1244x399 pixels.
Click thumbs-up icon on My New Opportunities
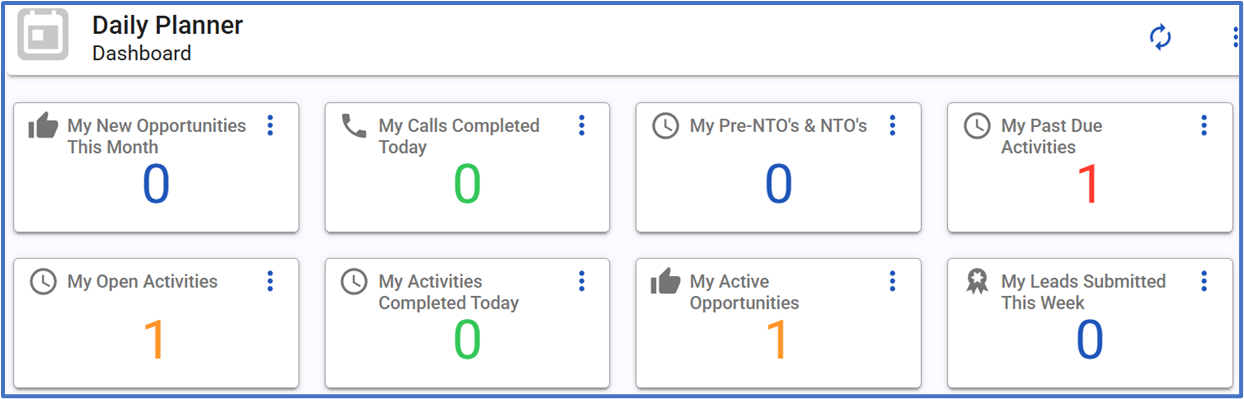click(43, 126)
